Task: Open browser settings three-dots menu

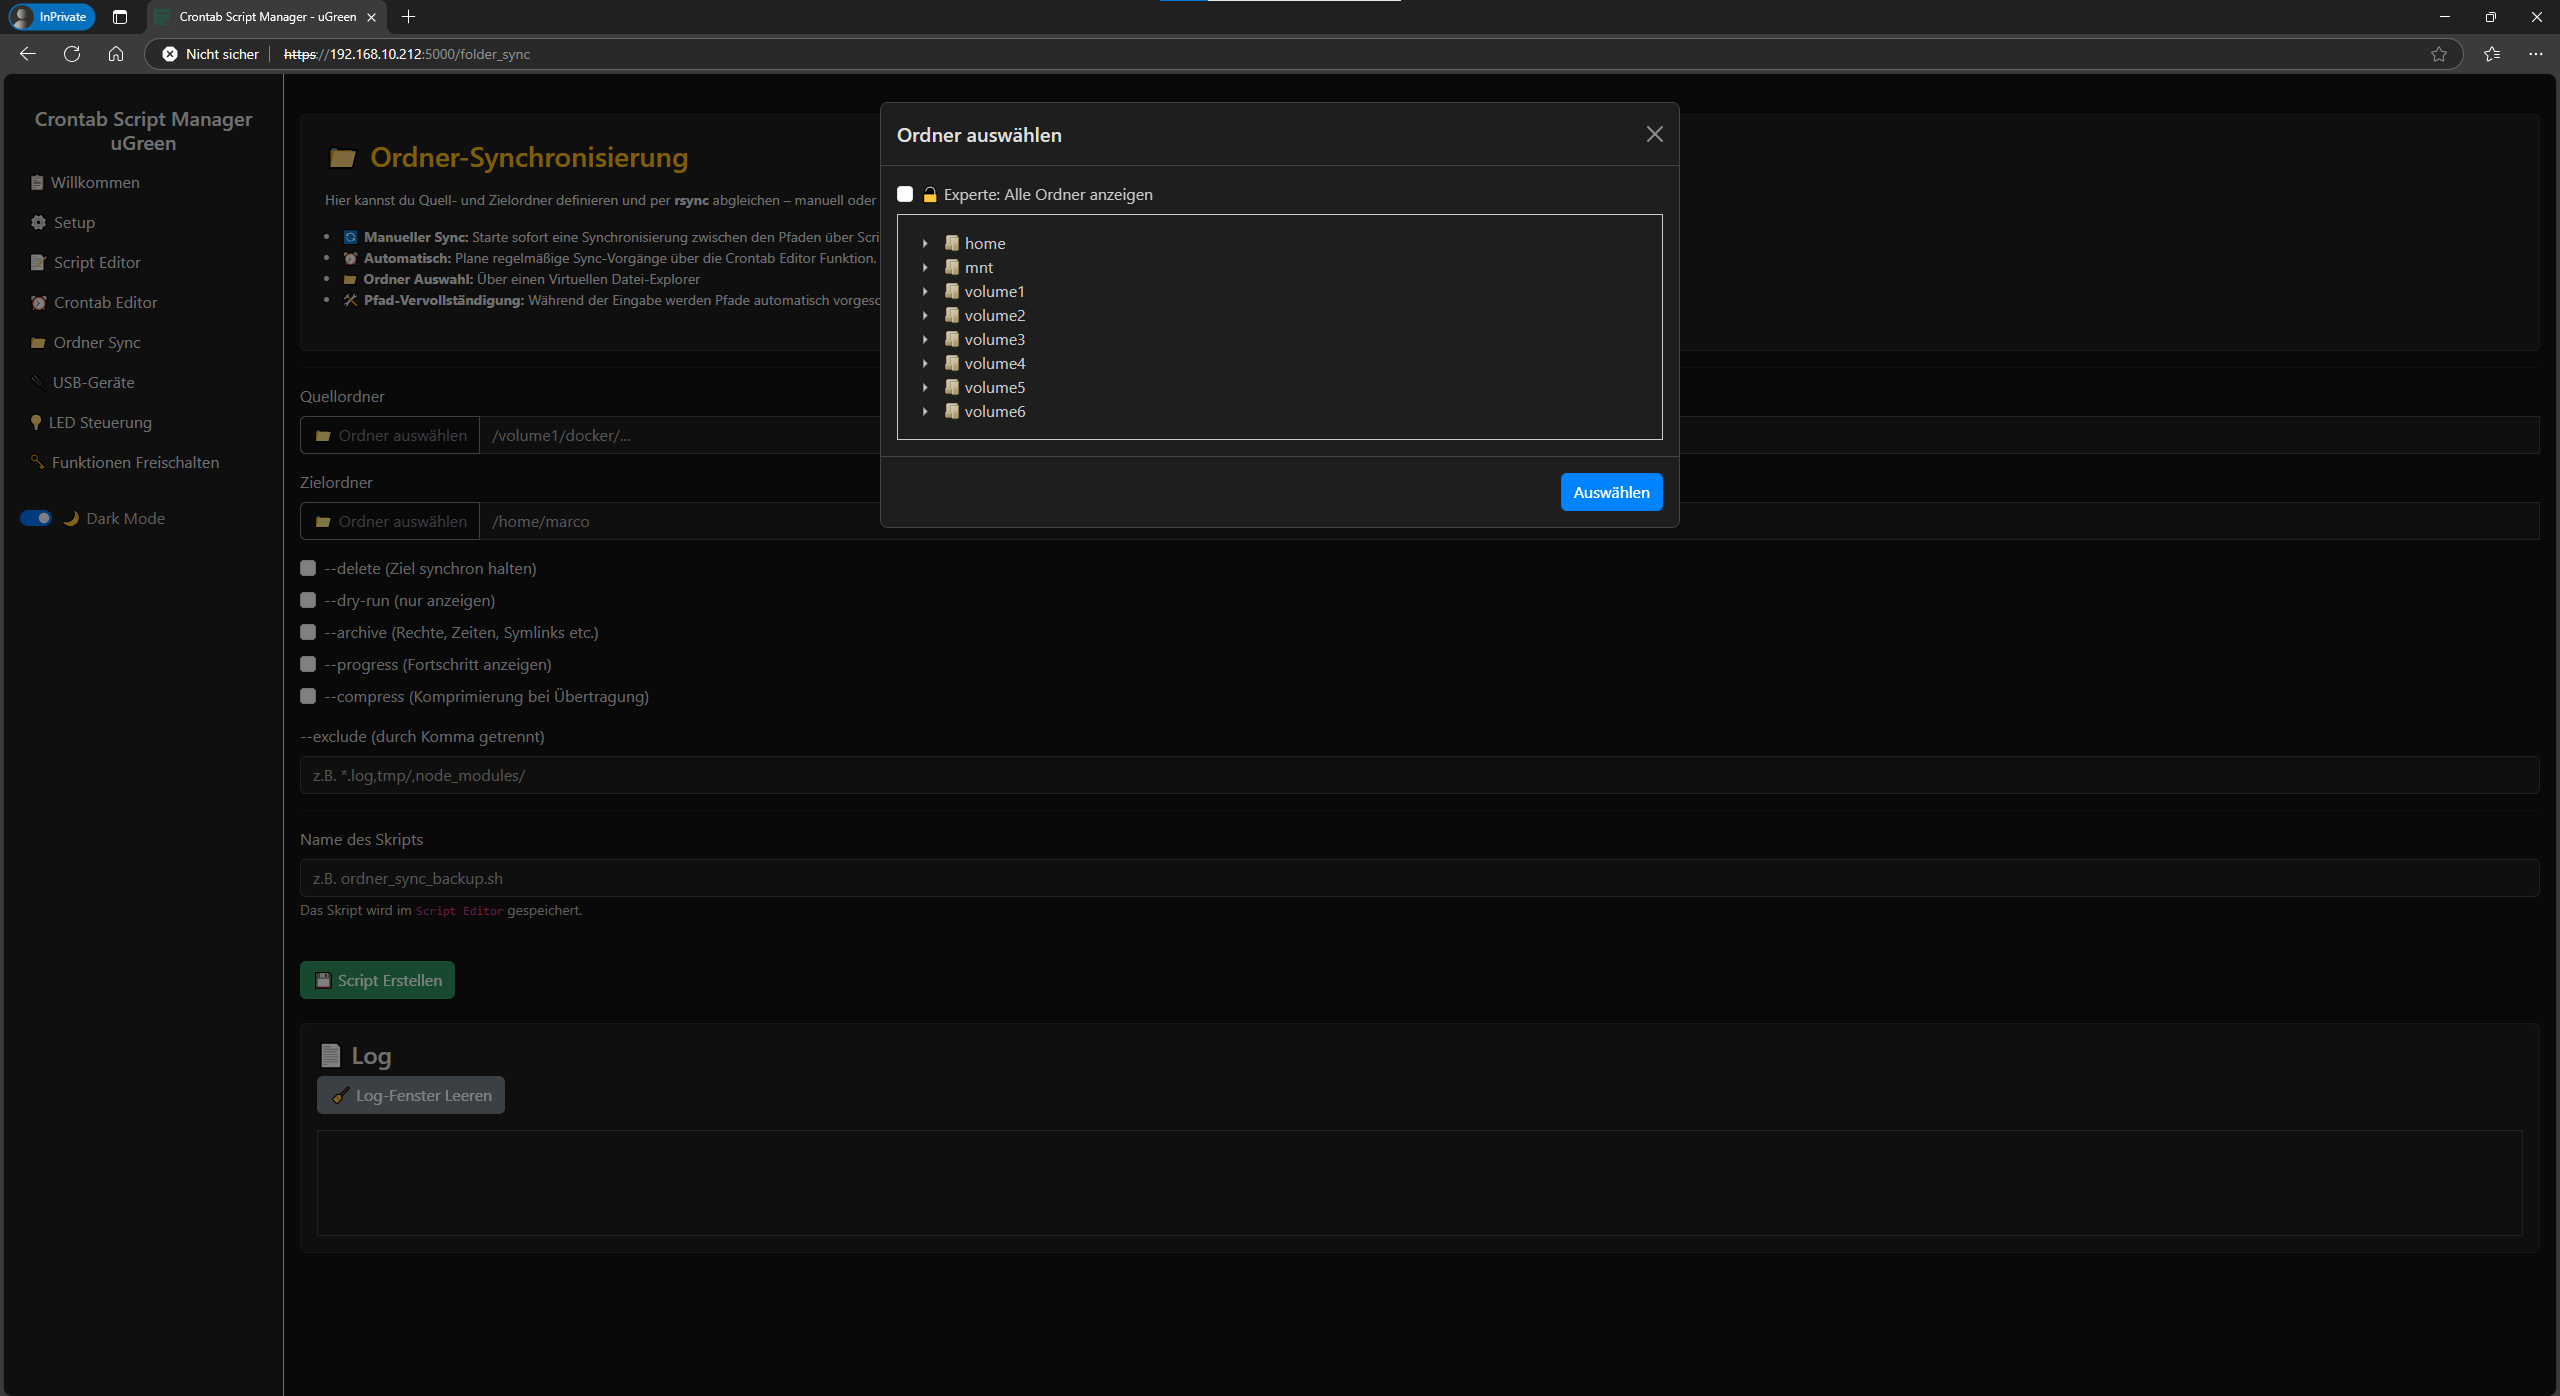Action: click(2535, 54)
